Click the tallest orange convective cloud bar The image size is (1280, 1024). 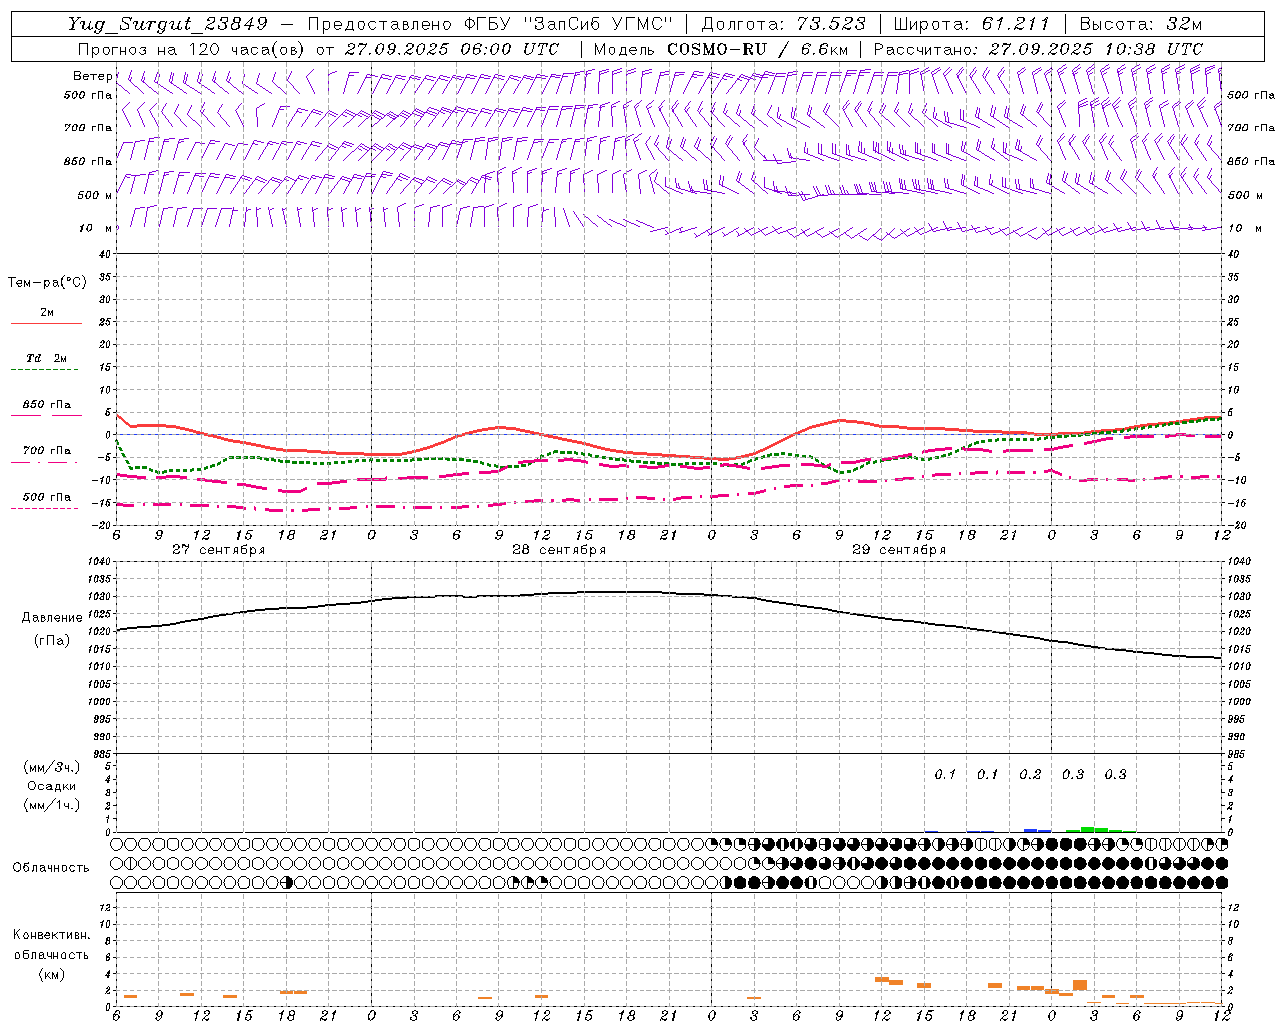coord(1080,985)
